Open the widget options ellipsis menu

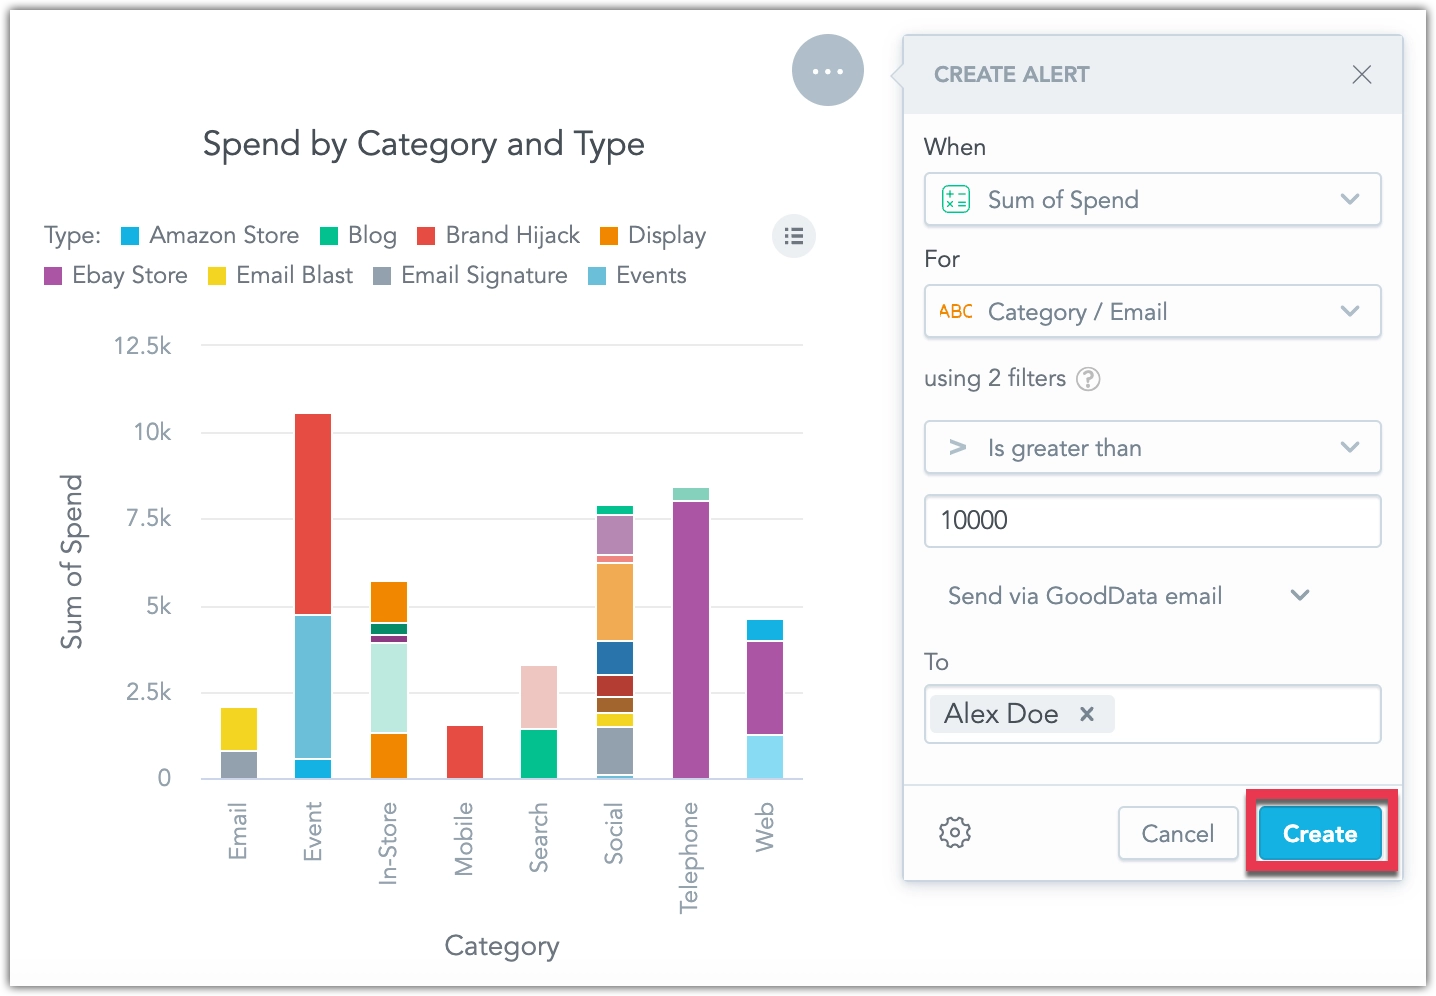pos(827,71)
